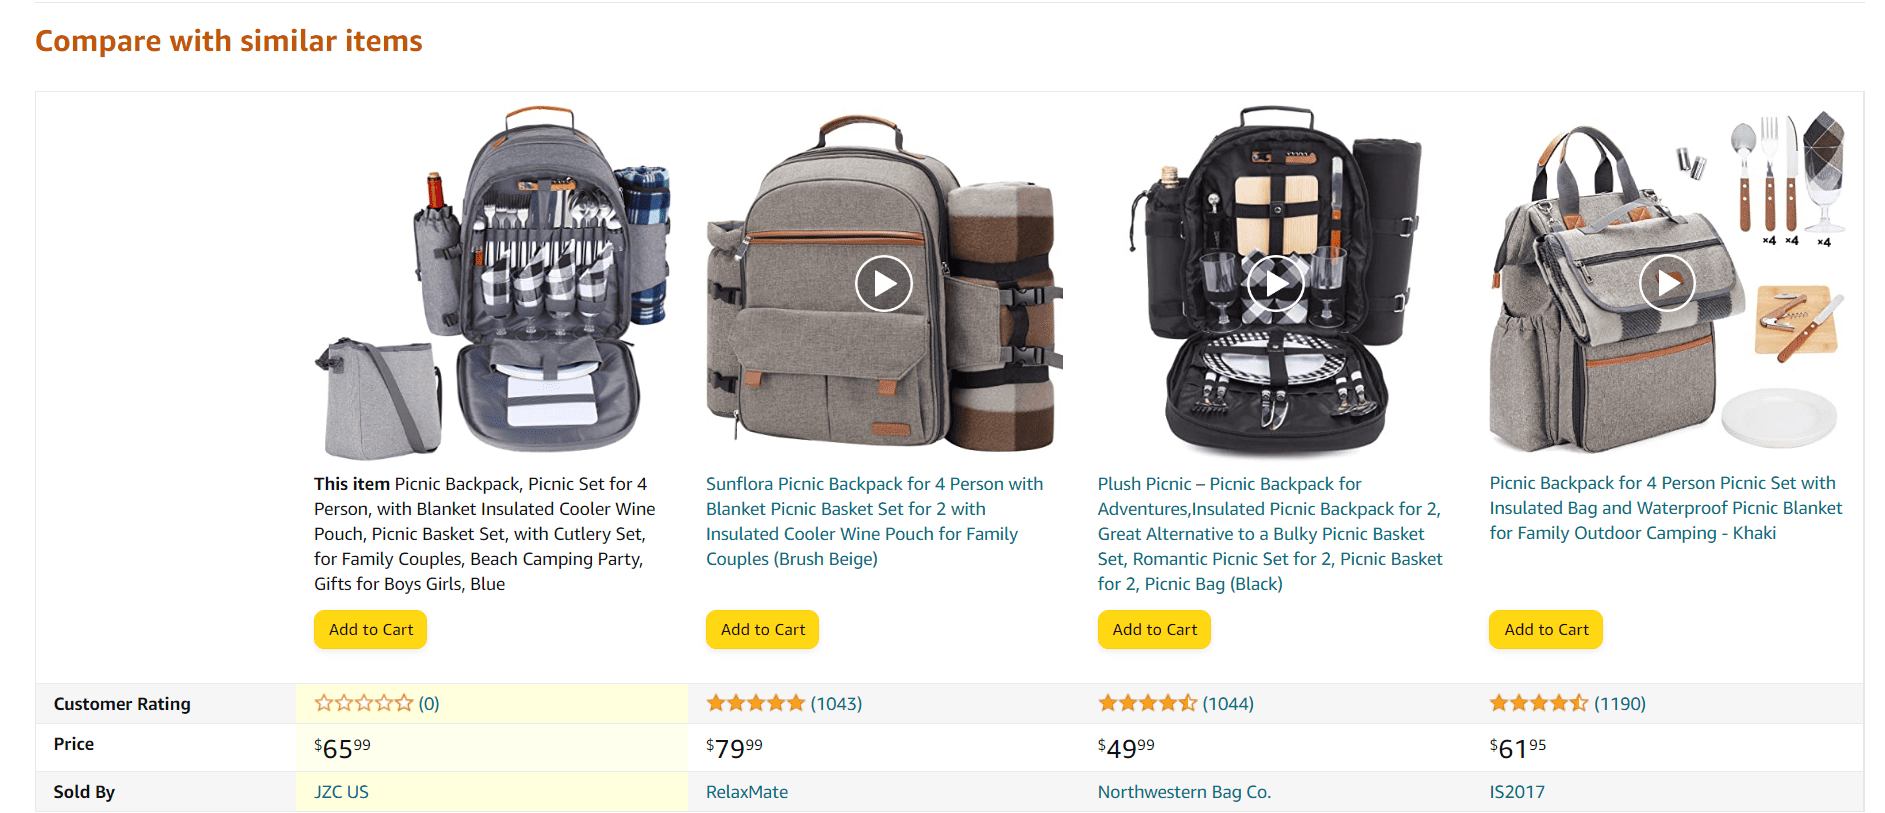
Task: Open the blue JZC picnic backpack image
Action: 492,281
